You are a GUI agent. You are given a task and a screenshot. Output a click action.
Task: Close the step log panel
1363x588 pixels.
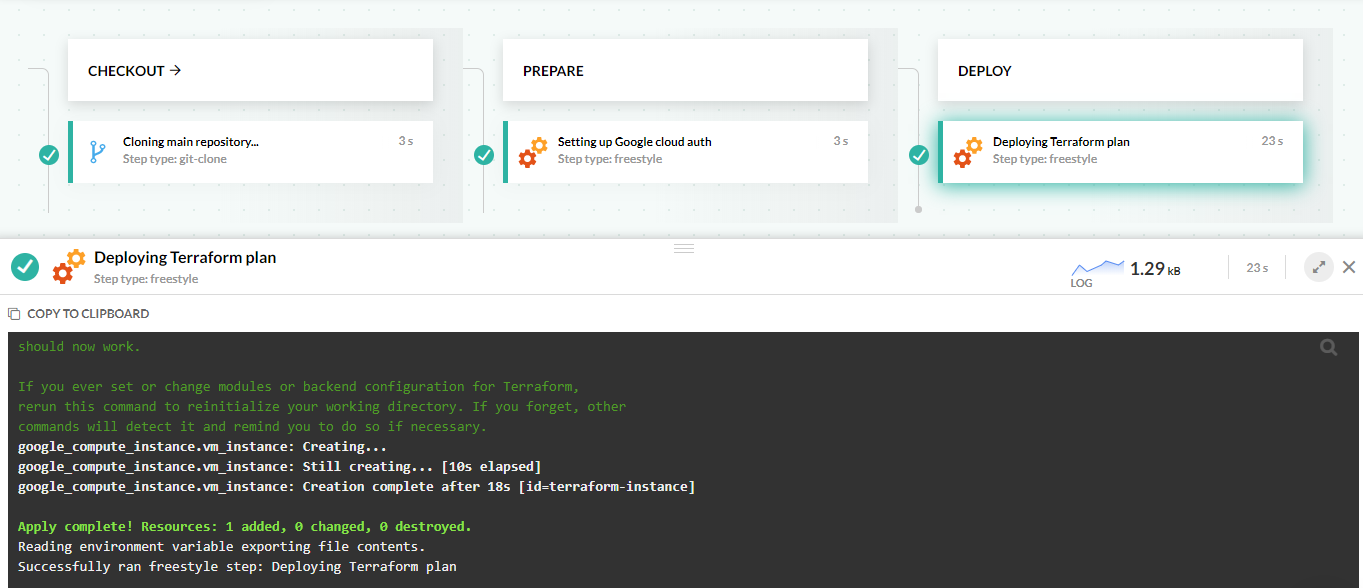(1349, 267)
